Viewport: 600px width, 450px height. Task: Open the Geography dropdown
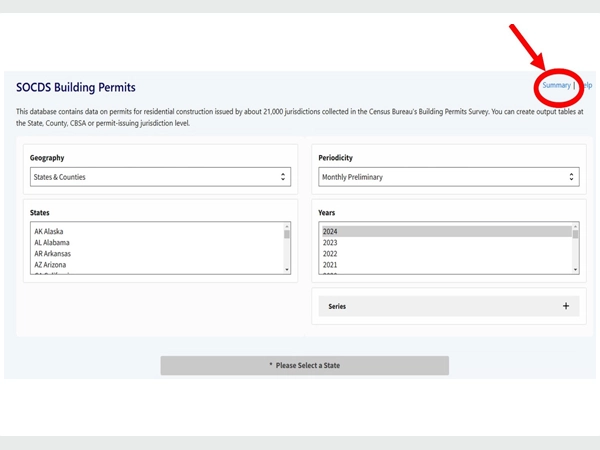click(x=160, y=177)
